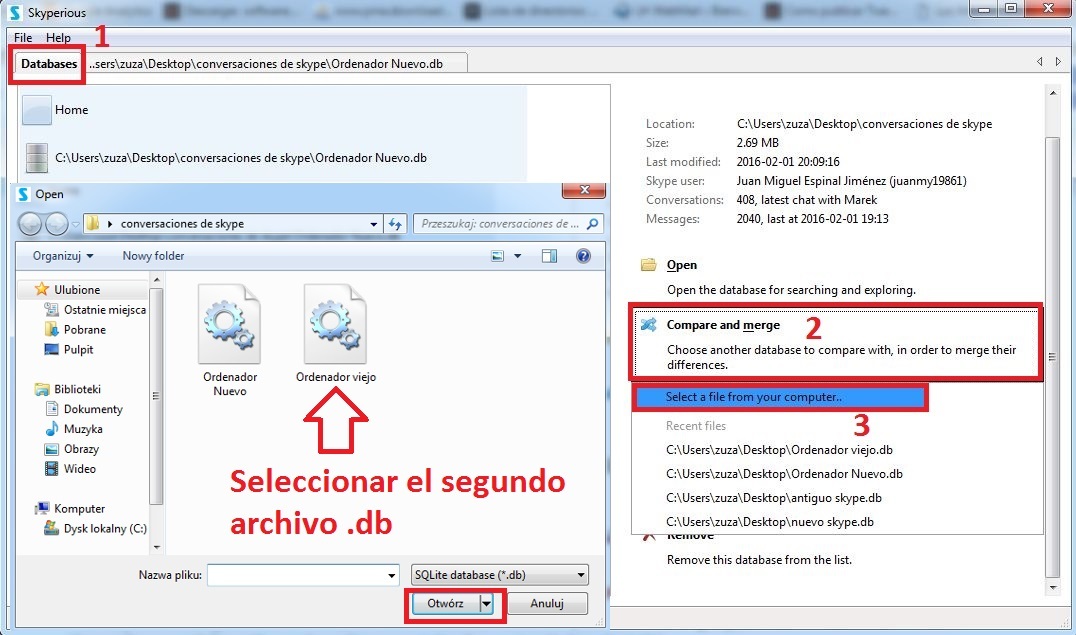Close the Open dialog

pos(583,190)
